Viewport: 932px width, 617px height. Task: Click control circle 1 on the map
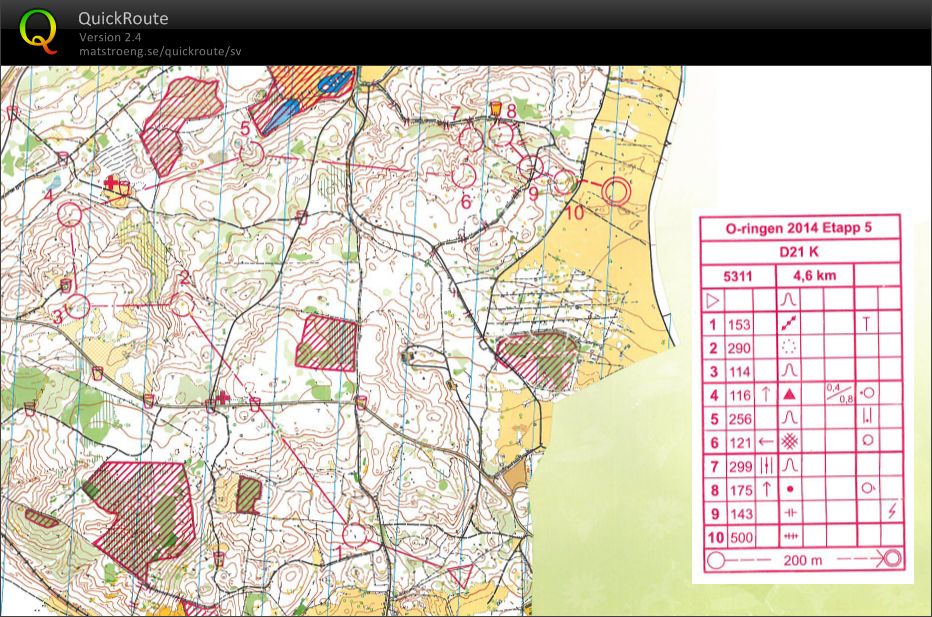click(355, 536)
